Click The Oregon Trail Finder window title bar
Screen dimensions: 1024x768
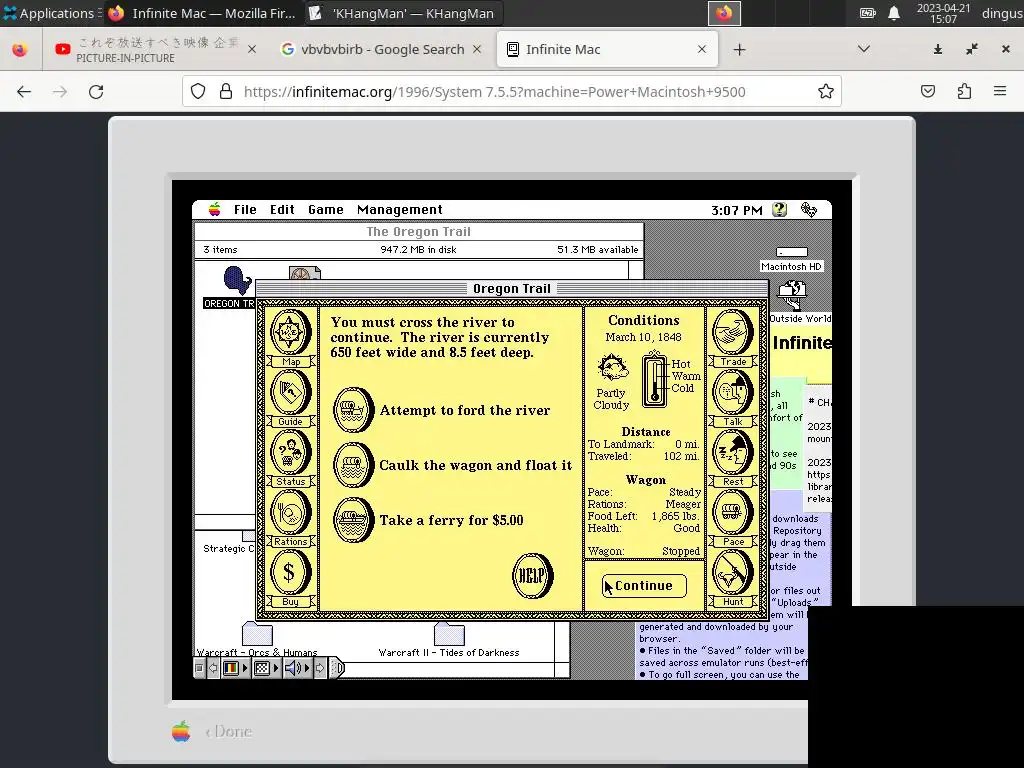(419, 231)
